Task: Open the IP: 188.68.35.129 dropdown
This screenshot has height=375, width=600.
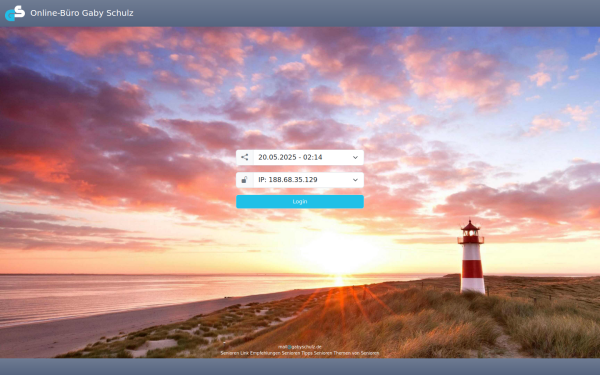Action: [308, 180]
